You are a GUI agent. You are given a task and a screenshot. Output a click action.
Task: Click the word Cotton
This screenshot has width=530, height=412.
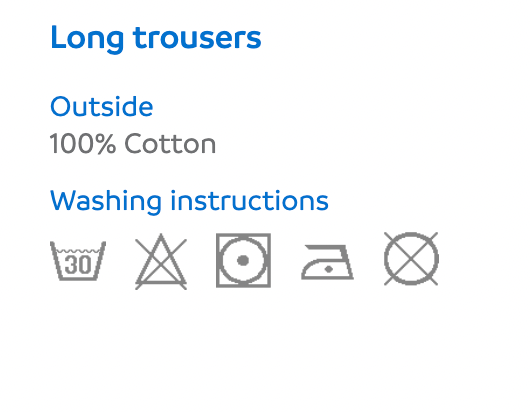click(170, 144)
